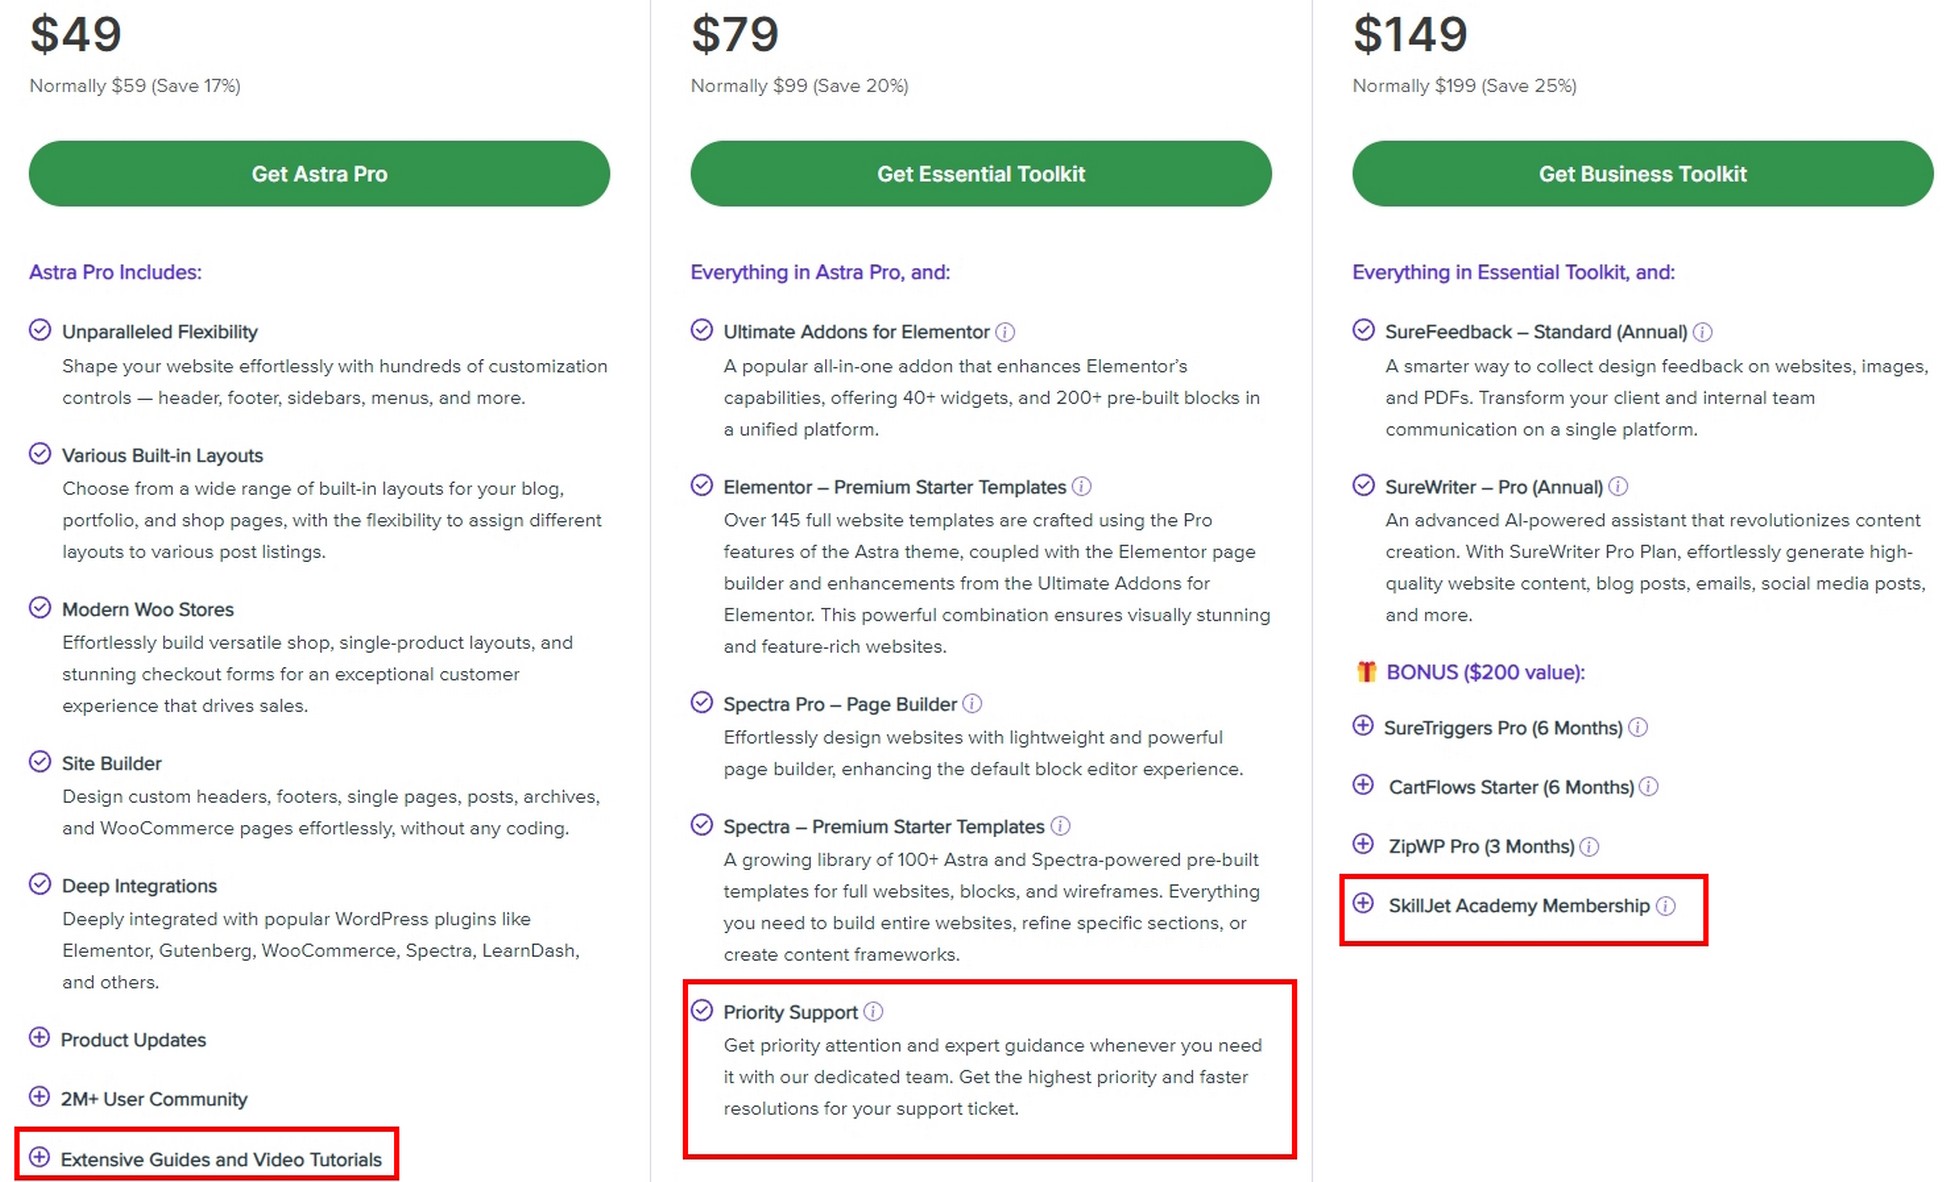1950x1182 pixels.
Task: Click info icon after Spectra Premium Starter Templates
Action: click(x=1061, y=827)
